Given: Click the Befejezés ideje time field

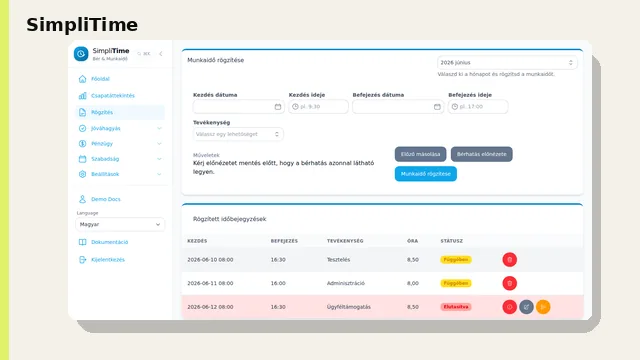Looking at the screenshot, I should (x=478, y=107).
